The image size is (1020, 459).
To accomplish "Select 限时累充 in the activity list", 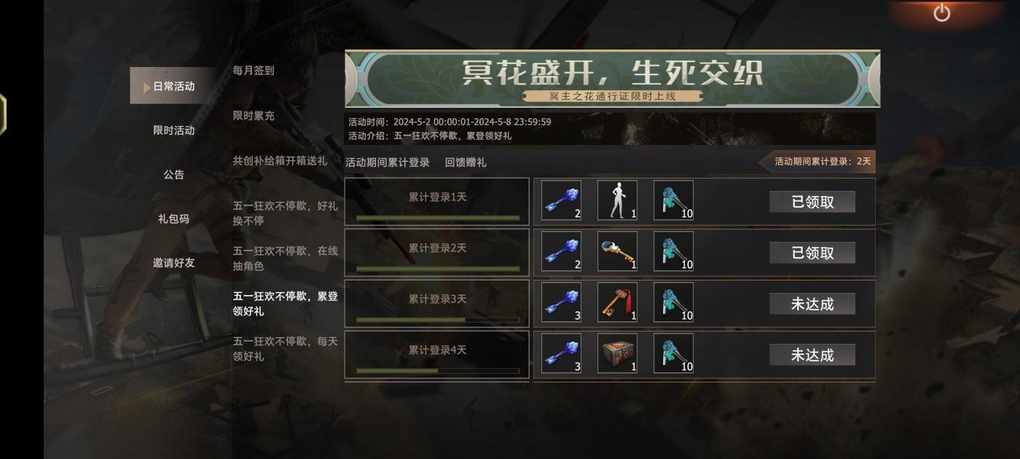I will [x=254, y=116].
